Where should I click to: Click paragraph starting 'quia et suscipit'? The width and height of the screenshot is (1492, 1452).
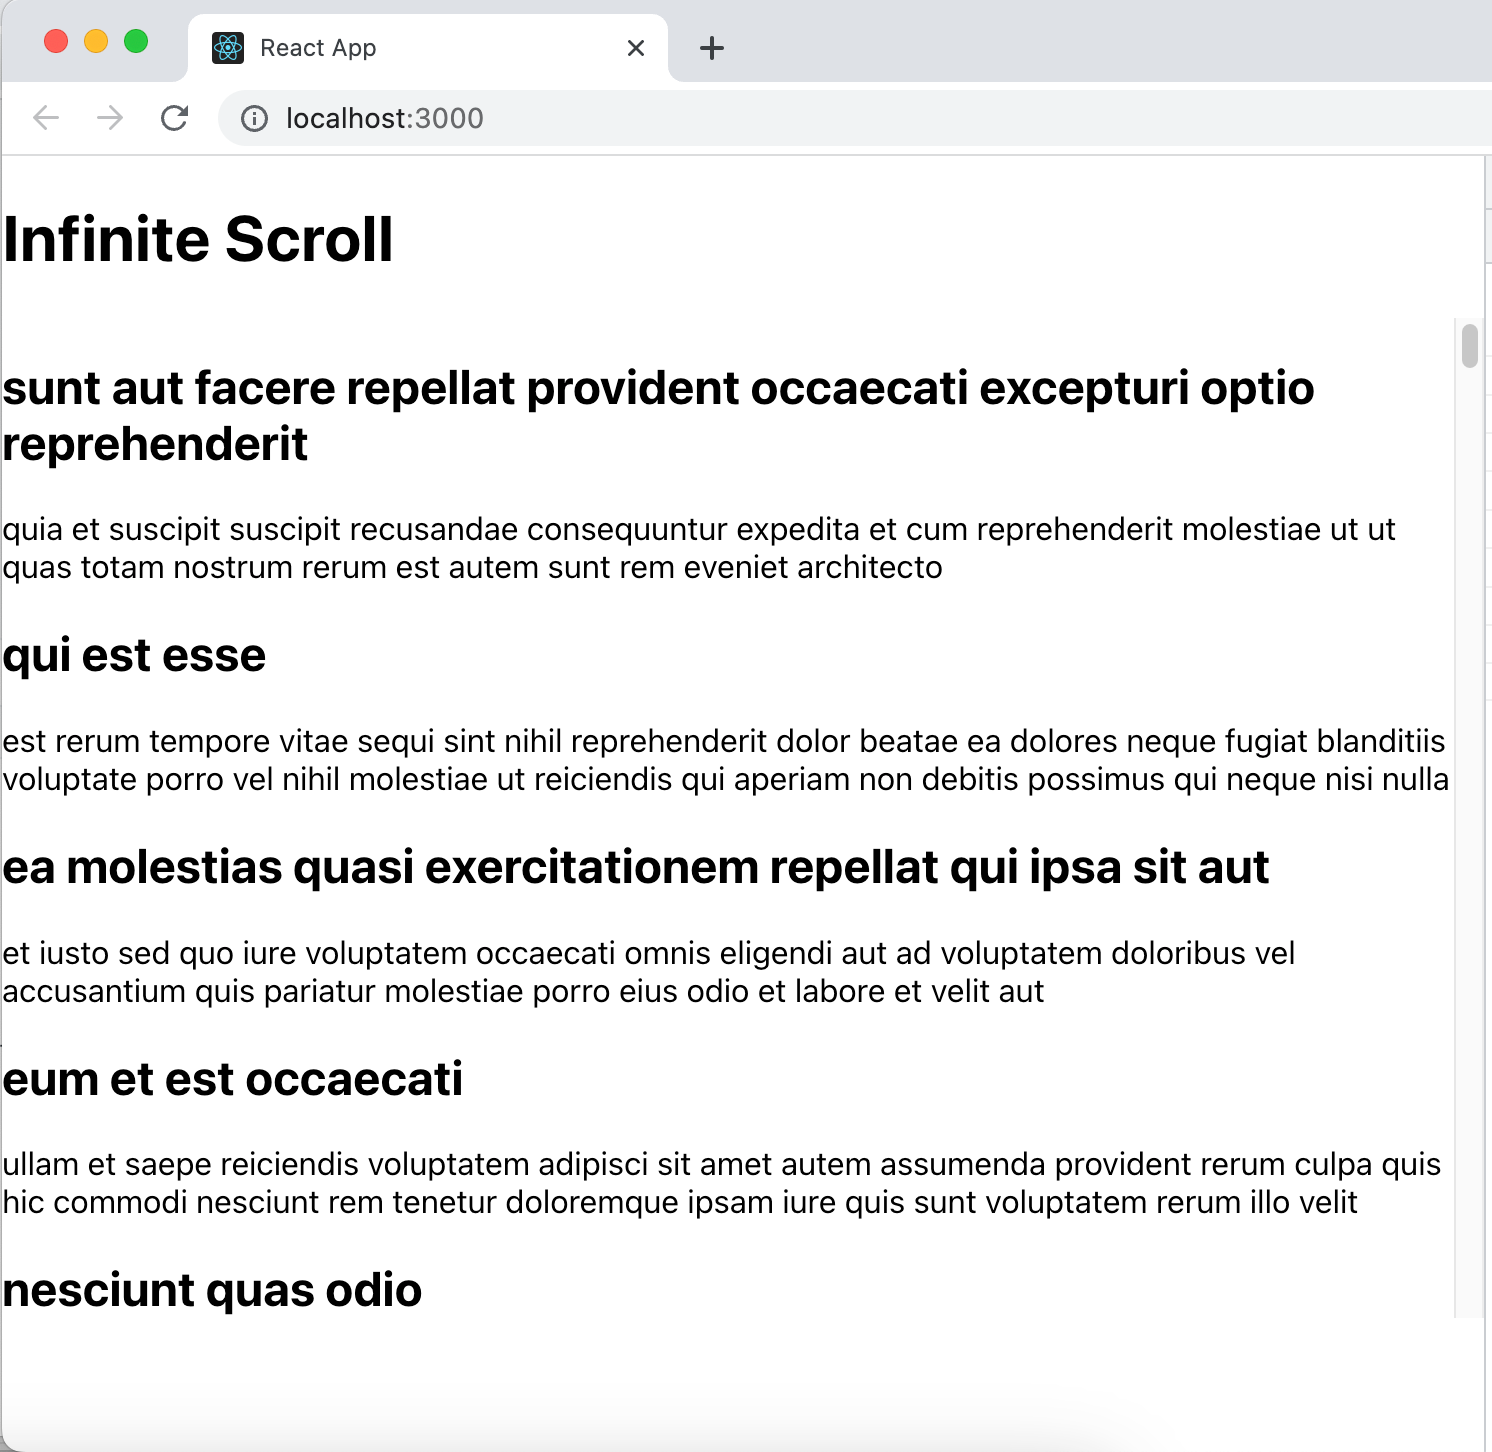pyautogui.click(x=699, y=548)
